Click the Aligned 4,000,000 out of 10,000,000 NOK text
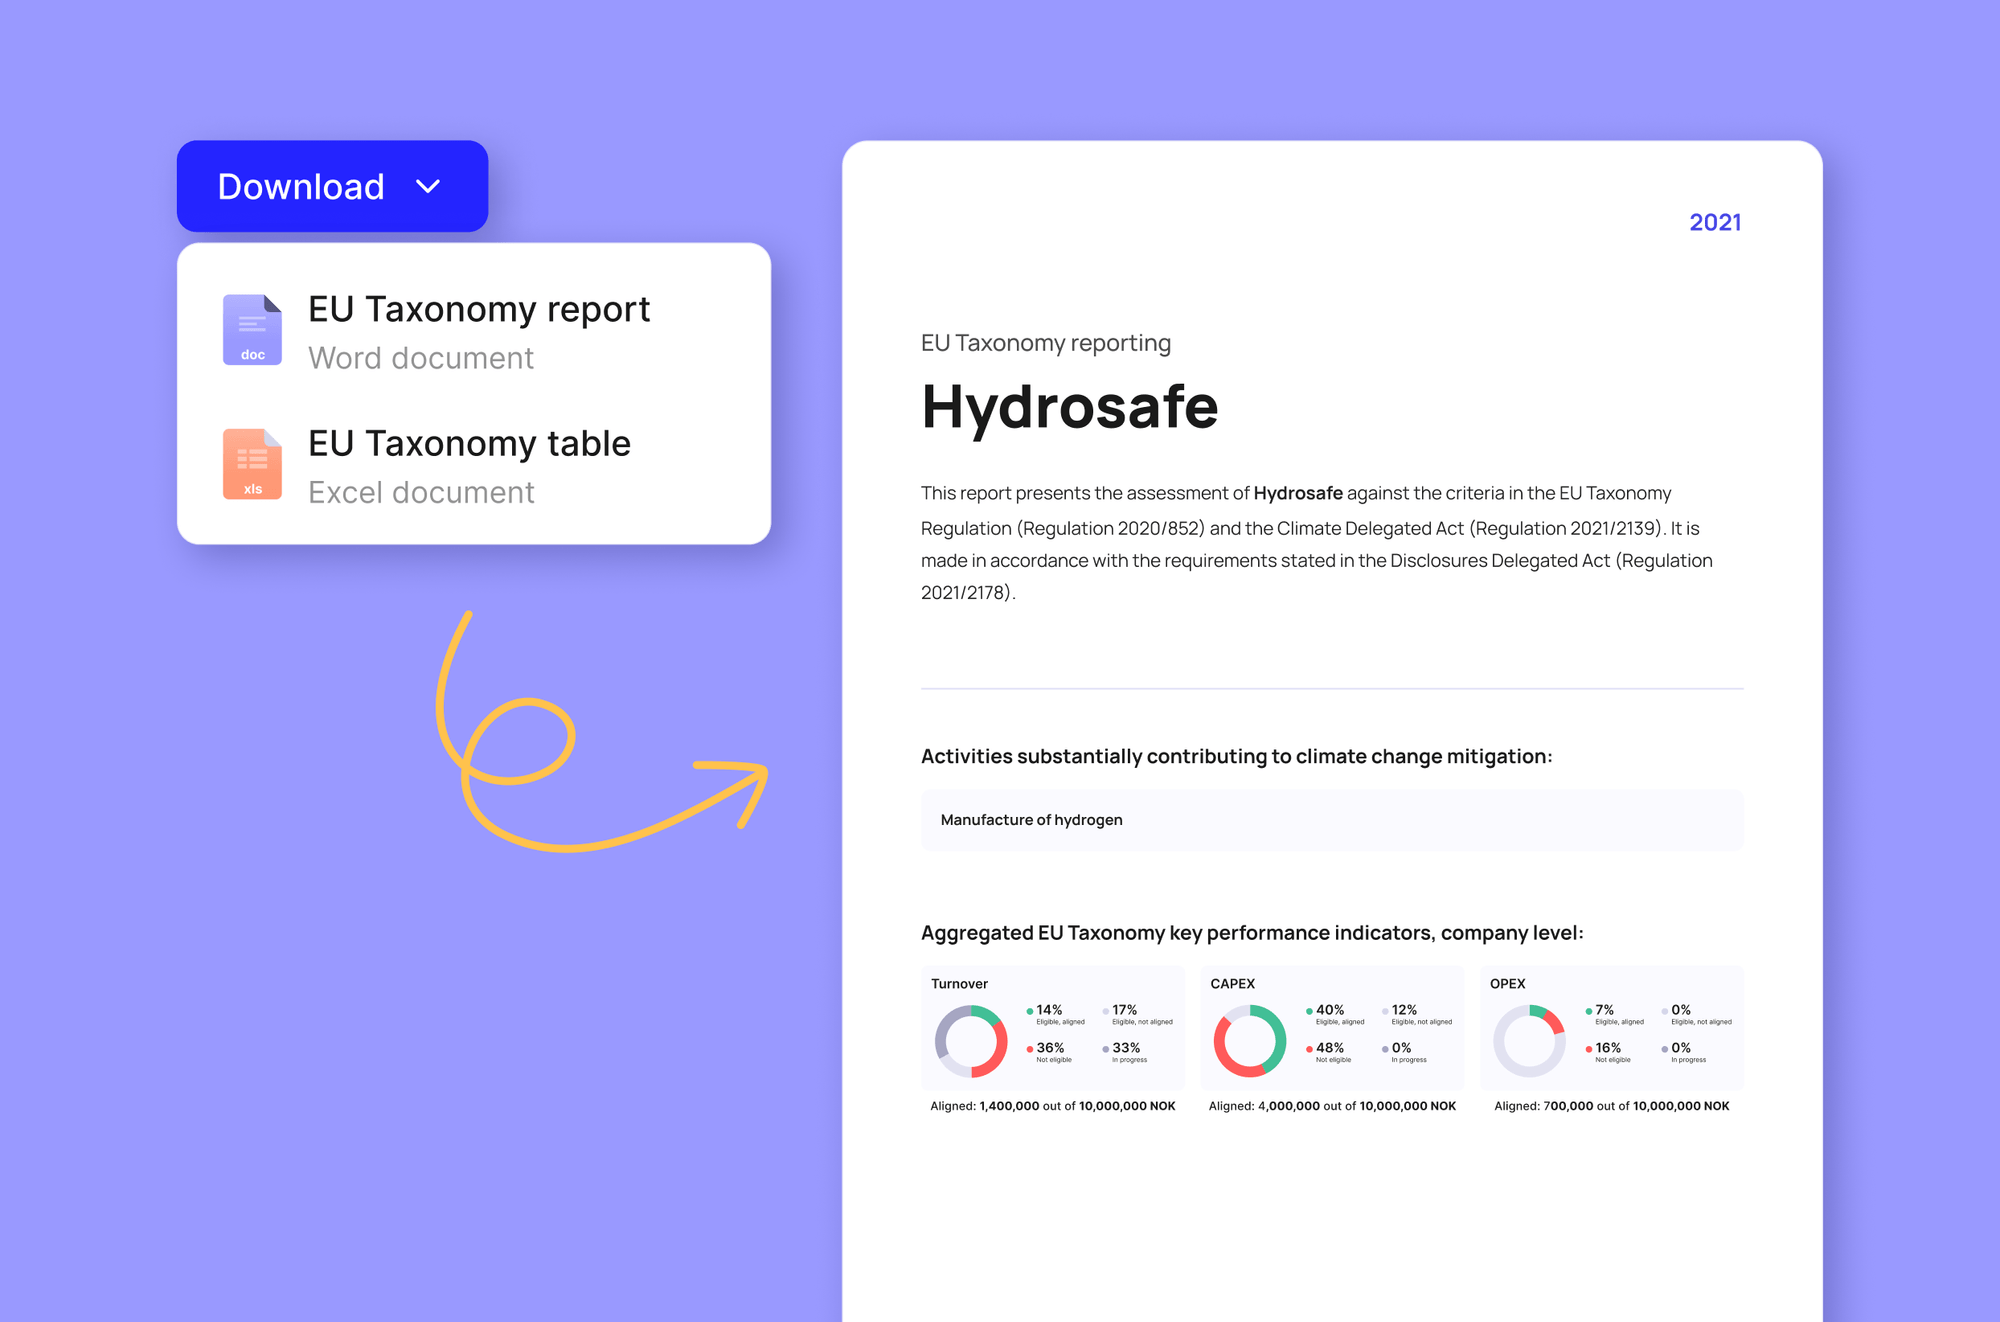 (x=1332, y=1105)
